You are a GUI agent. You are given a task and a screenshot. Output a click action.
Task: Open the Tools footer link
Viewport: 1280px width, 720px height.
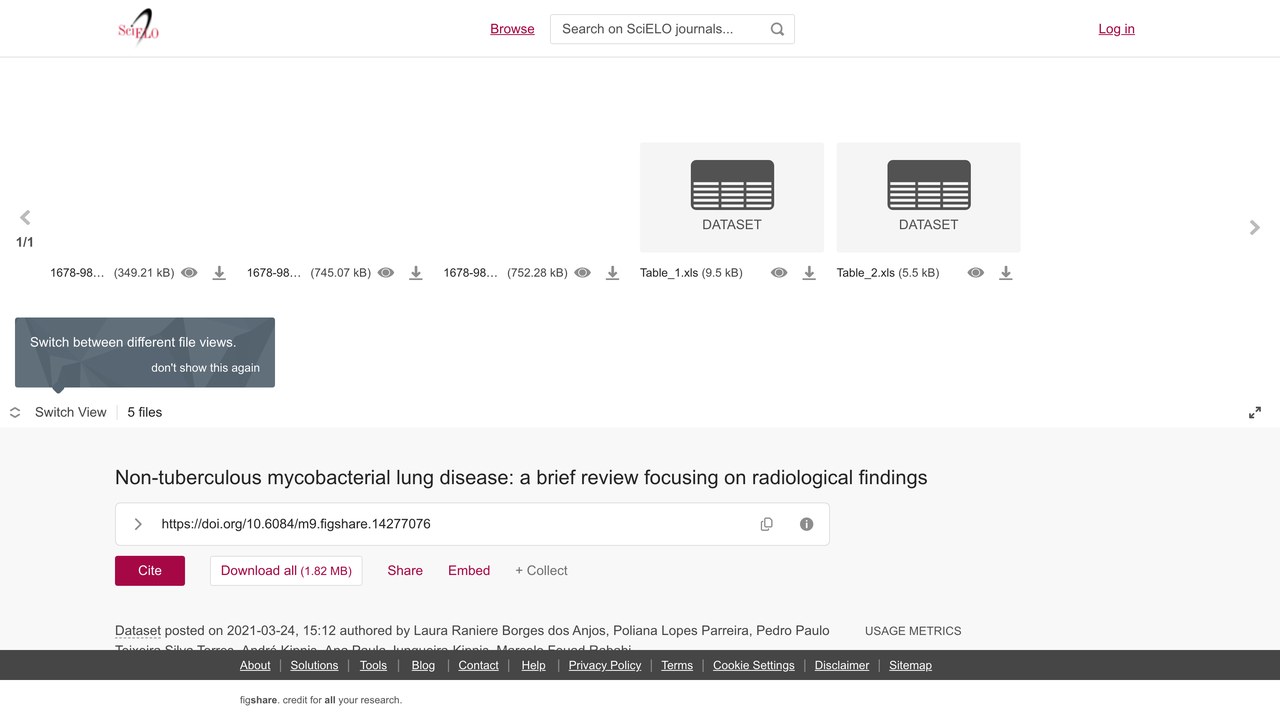tap(373, 666)
